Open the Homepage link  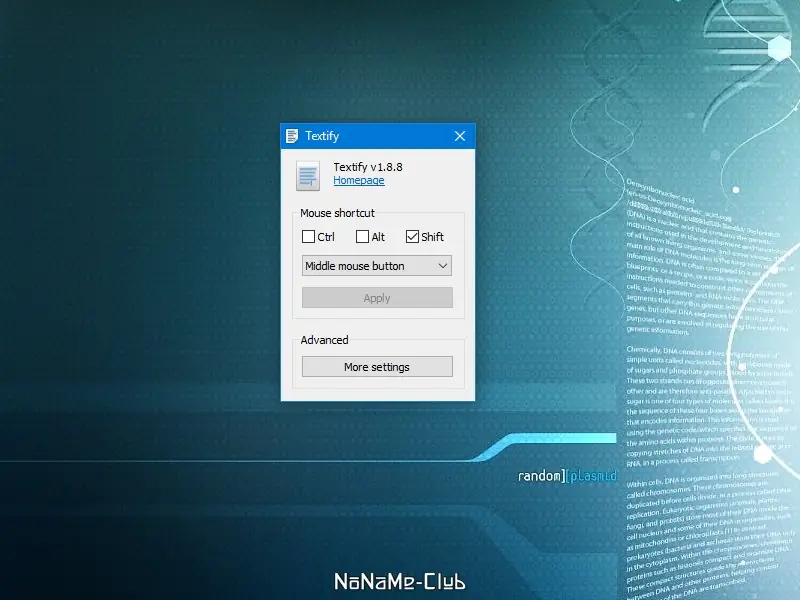[359, 180]
